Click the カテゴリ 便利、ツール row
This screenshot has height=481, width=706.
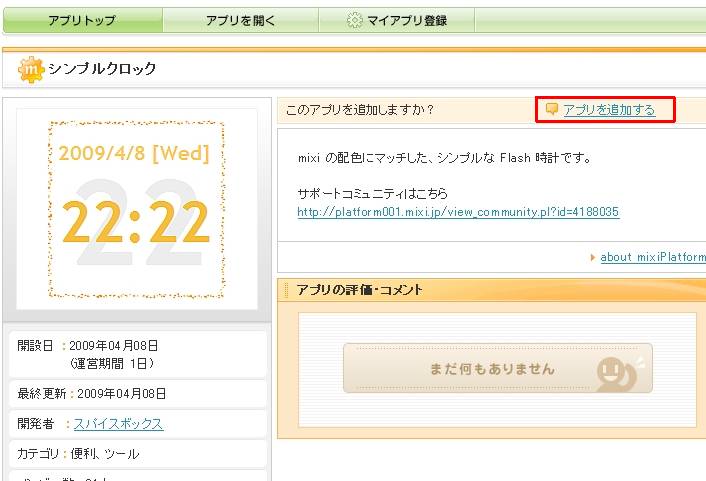138,454
